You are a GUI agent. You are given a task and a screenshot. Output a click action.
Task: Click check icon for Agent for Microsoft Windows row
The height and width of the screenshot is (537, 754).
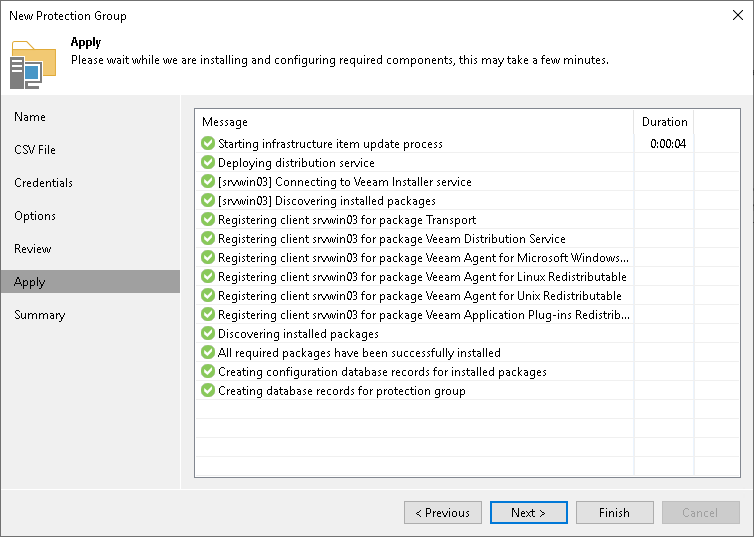(208, 257)
